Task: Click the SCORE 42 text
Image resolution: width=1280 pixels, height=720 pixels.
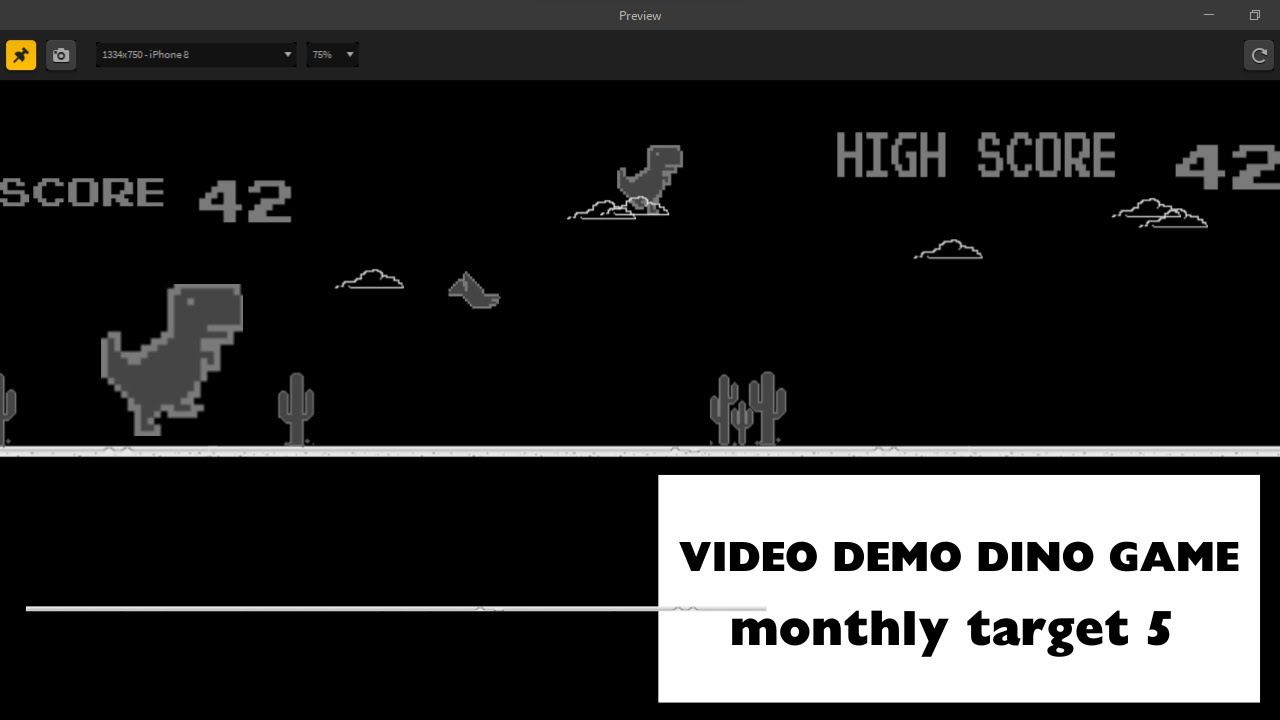Action: pyautogui.click(x=146, y=199)
